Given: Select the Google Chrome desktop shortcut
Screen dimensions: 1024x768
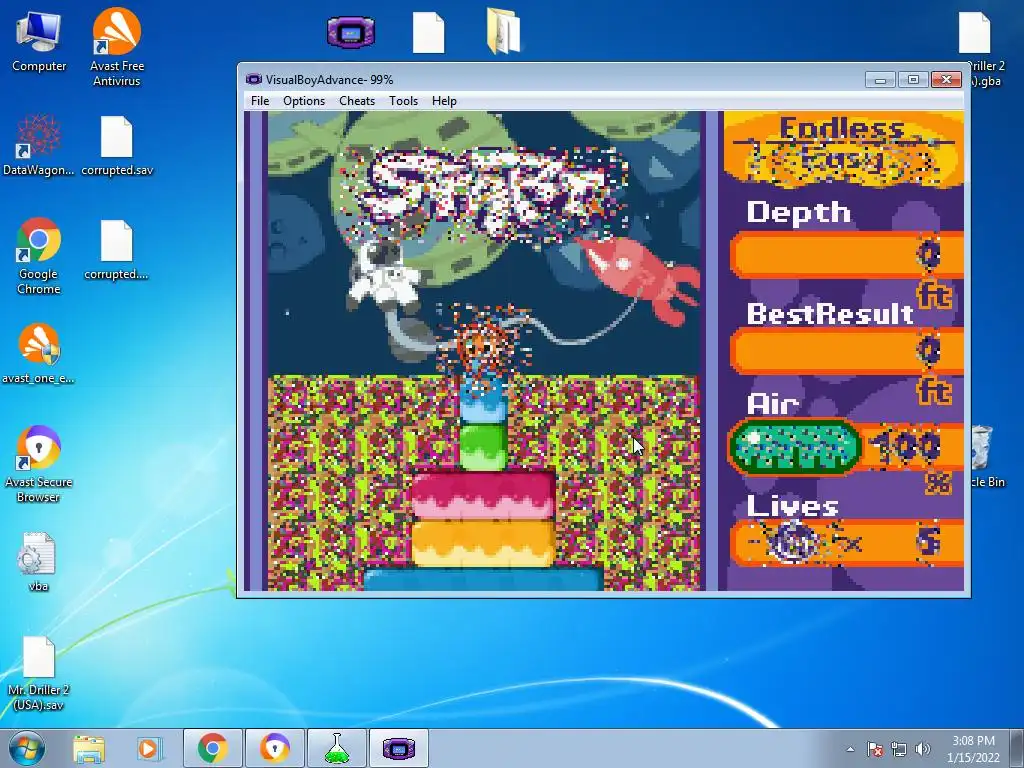Looking at the screenshot, I should (39, 256).
